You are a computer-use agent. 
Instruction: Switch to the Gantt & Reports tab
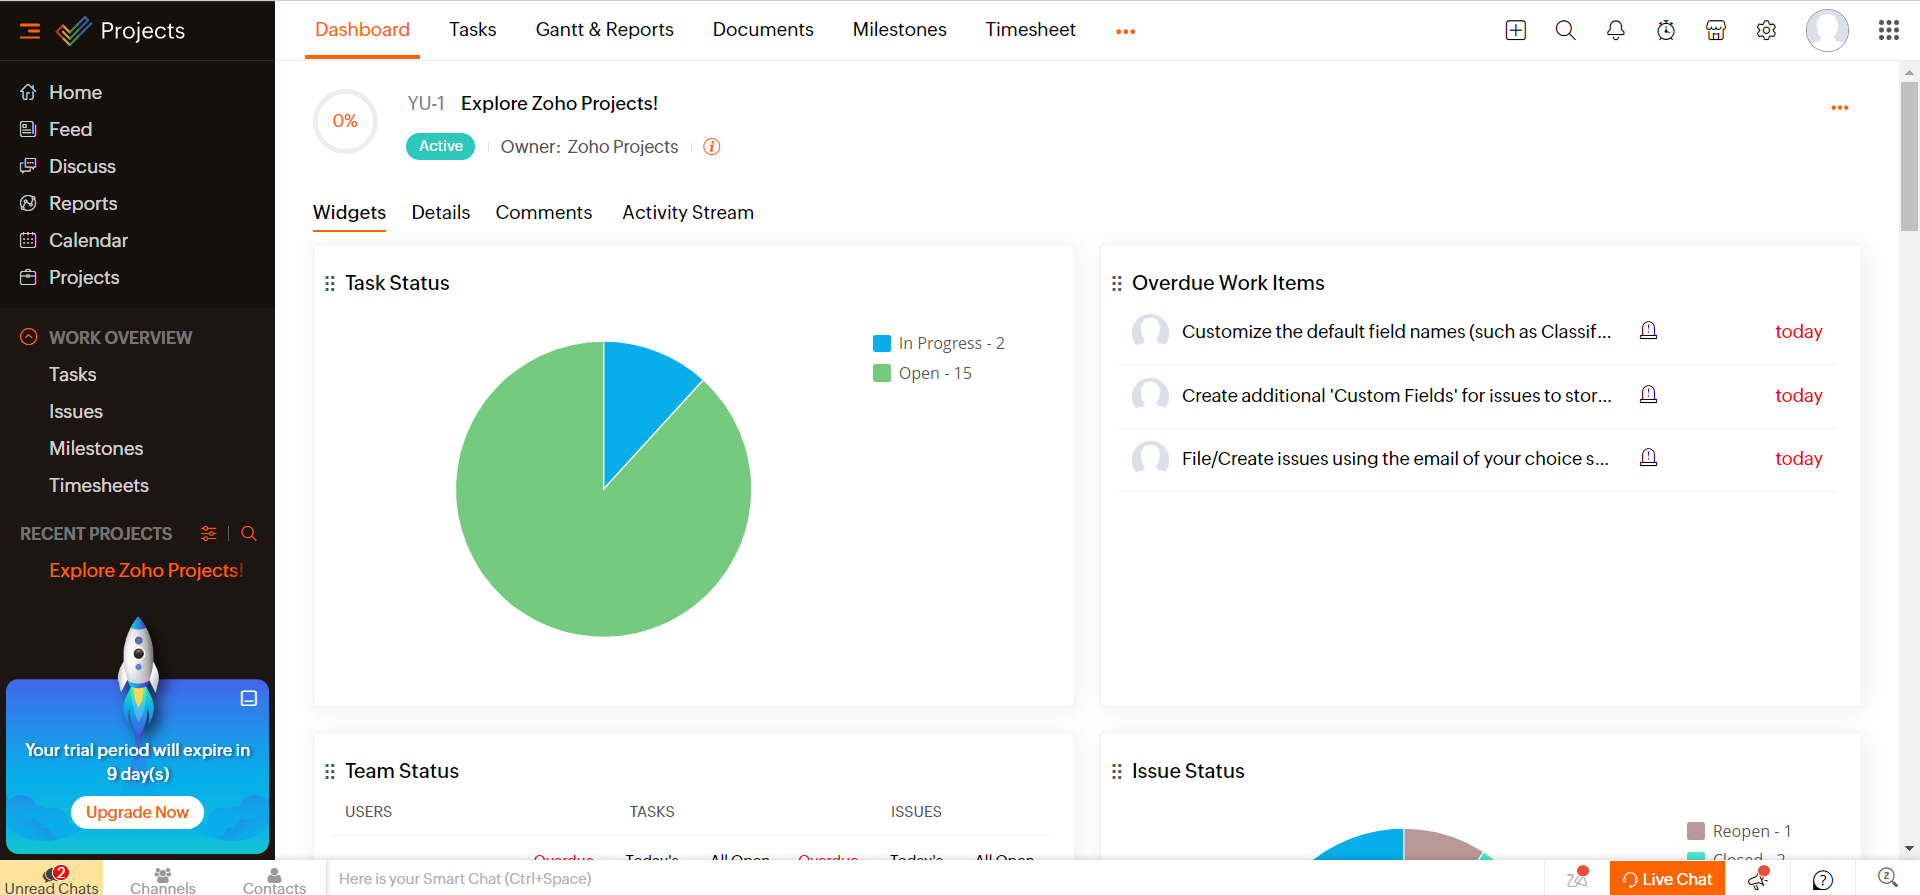pos(604,30)
